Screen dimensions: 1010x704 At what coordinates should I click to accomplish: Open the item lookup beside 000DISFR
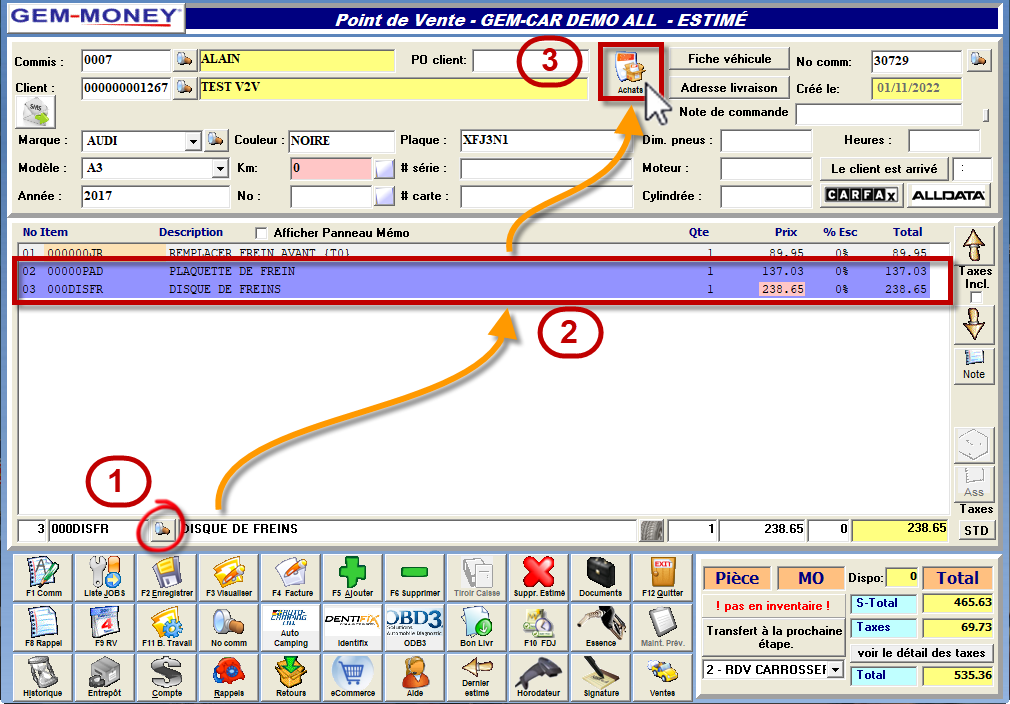click(162, 529)
